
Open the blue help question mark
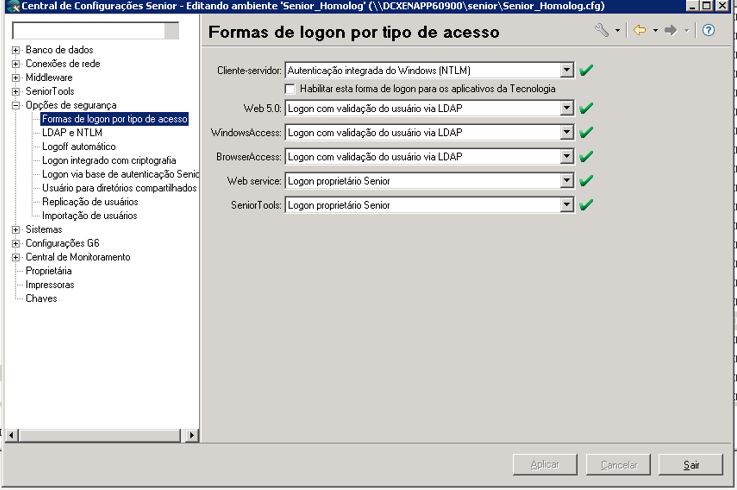[x=709, y=31]
